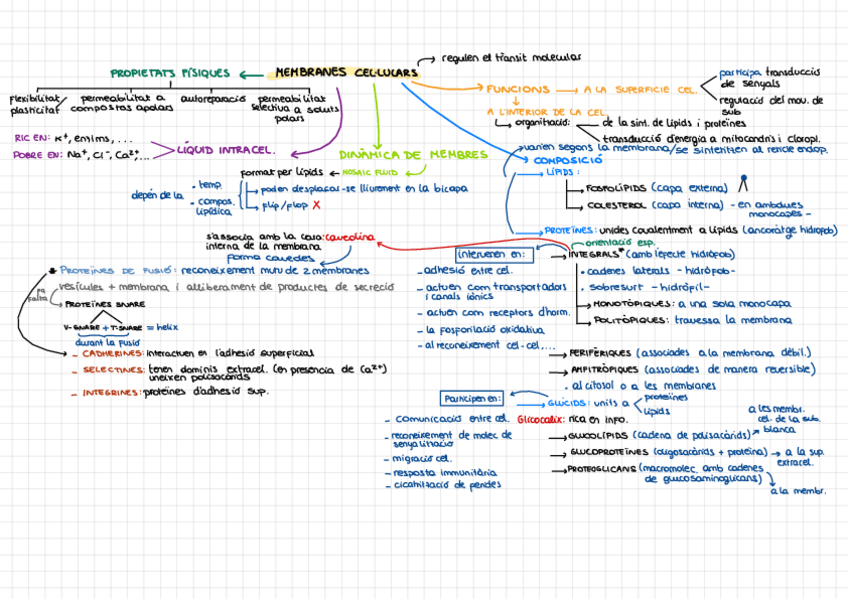This screenshot has height=599, width=848.
Task: Select 'COLESTEROL (capa interna)' entry
Action: click(655, 205)
